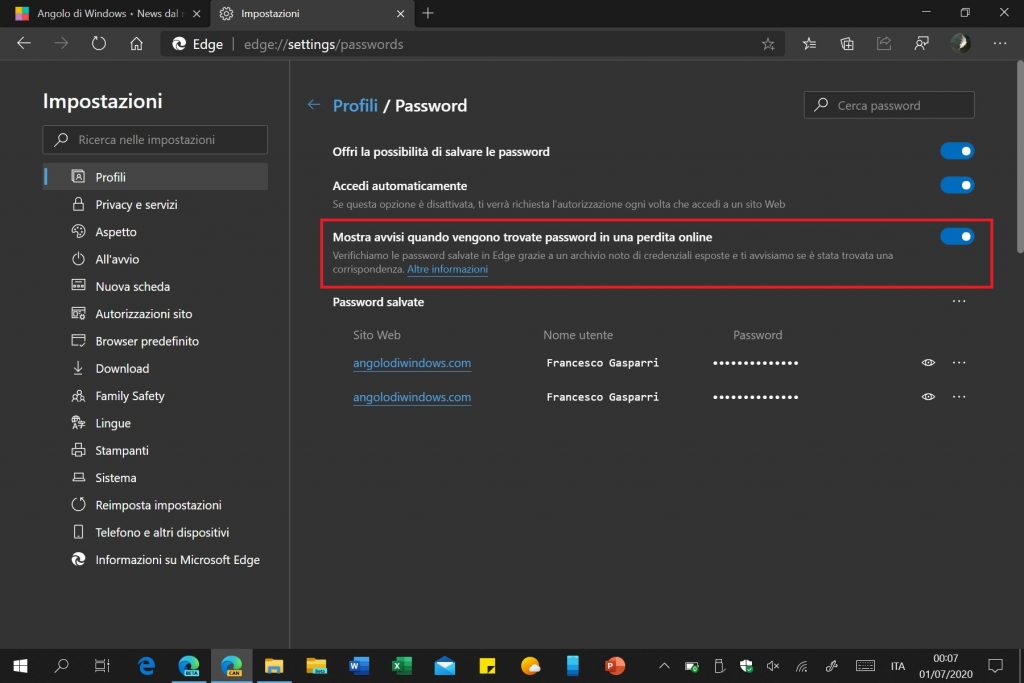Click the Cerca password search field
The width and height of the screenshot is (1024, 683).
[x=889, y=105]
